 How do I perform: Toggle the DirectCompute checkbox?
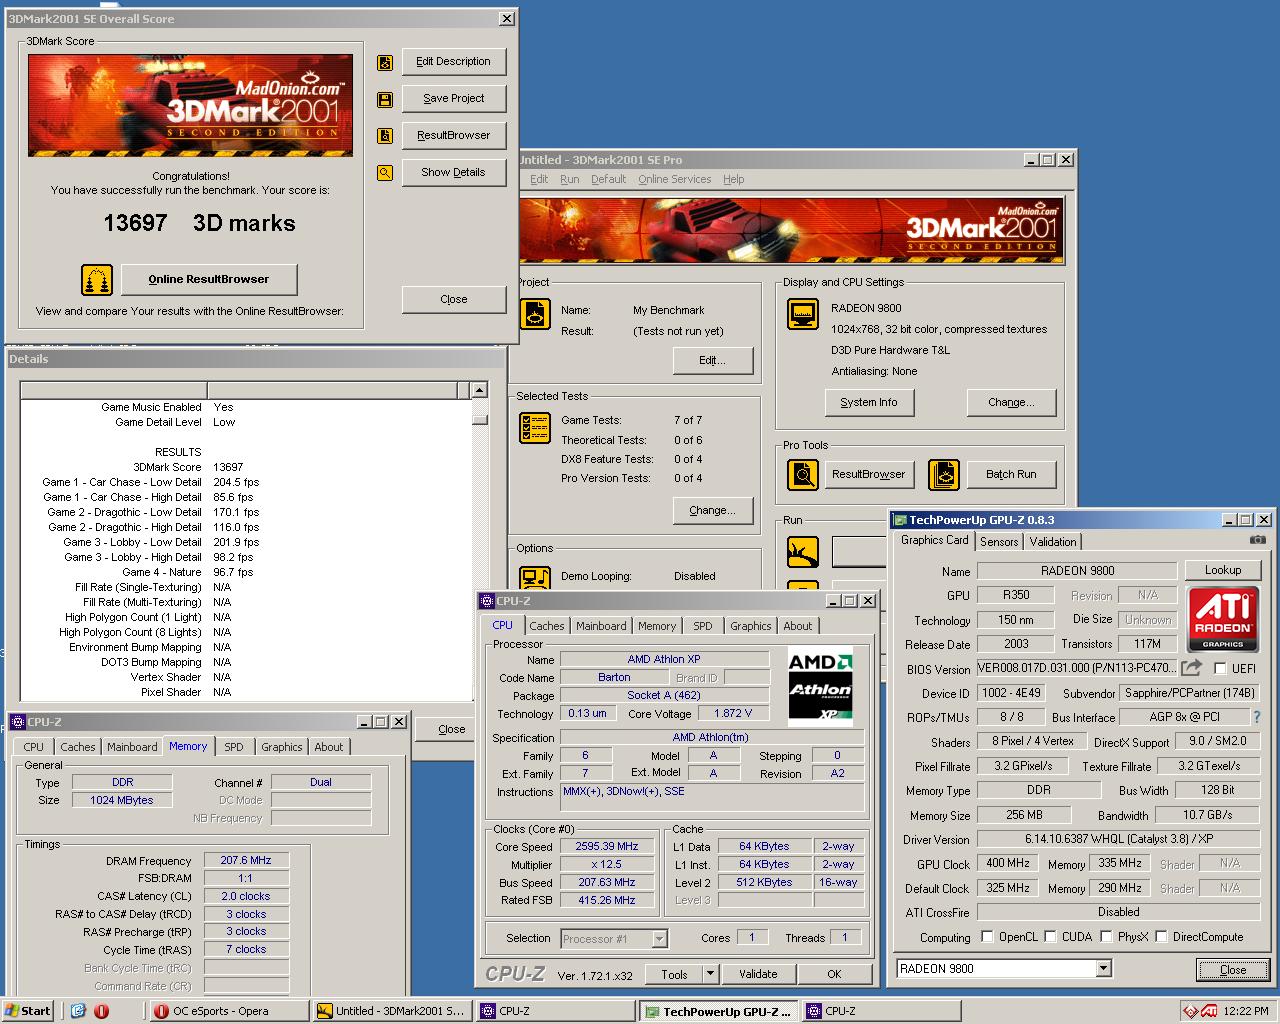1161,937
